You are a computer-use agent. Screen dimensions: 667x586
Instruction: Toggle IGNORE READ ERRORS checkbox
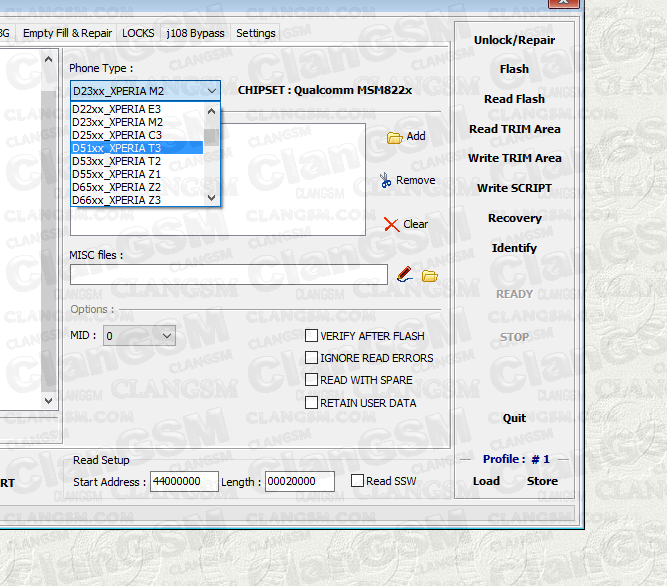311,358
